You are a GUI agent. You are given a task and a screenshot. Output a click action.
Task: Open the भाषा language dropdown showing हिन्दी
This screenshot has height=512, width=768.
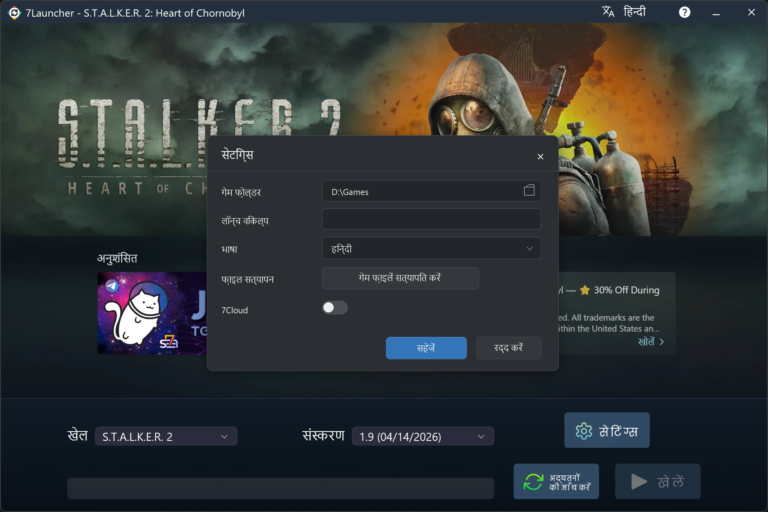point(431,249)
